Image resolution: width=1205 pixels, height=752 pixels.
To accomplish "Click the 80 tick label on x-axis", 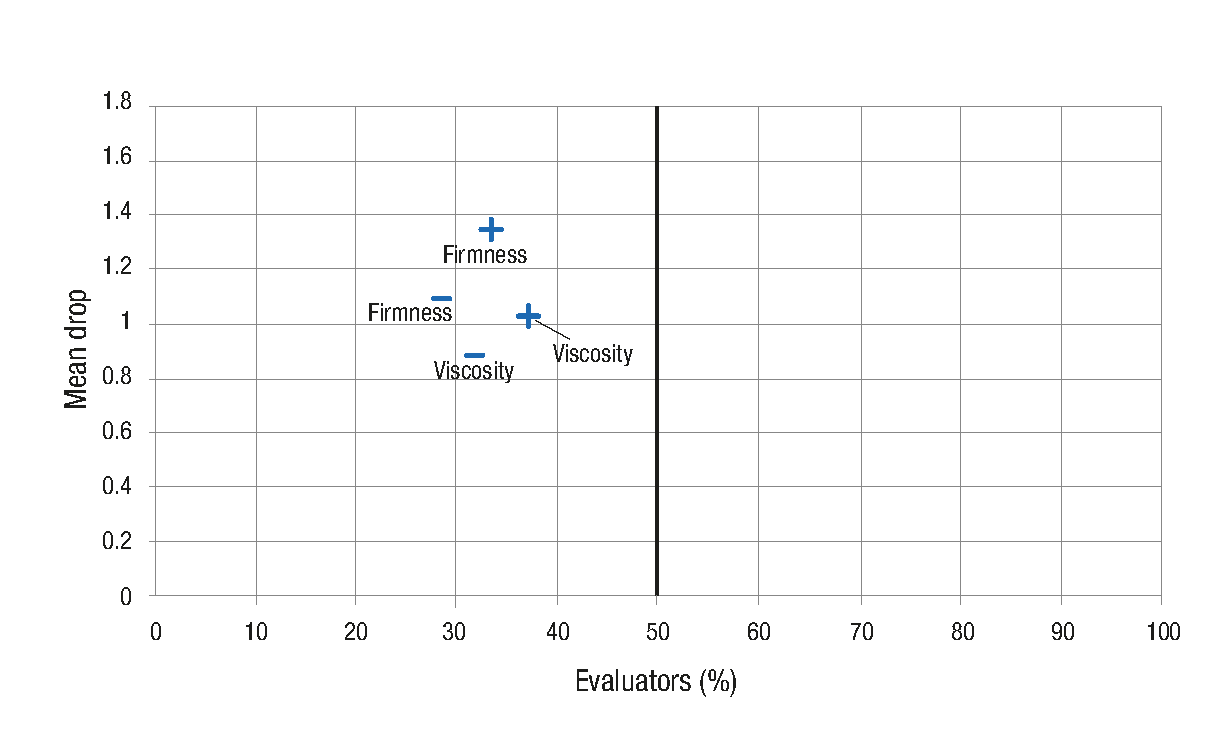I will 961,632.
